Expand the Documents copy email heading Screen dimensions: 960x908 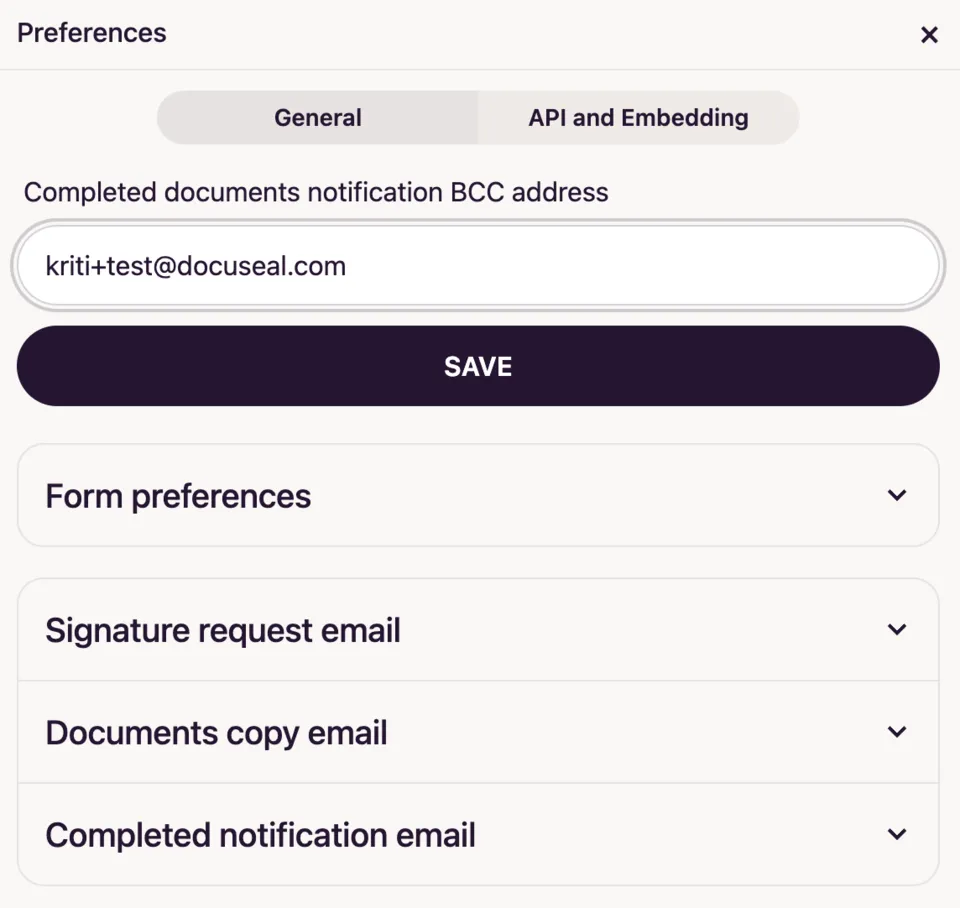tap(216, 733)
